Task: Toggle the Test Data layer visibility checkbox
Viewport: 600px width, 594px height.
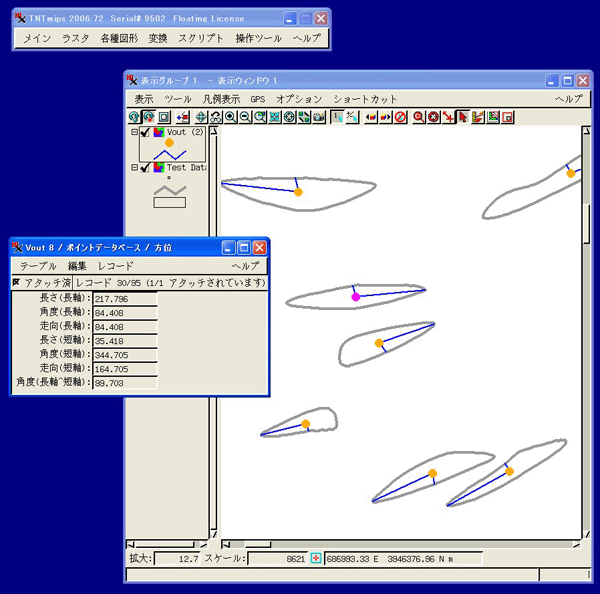Action: click(146, 168)
